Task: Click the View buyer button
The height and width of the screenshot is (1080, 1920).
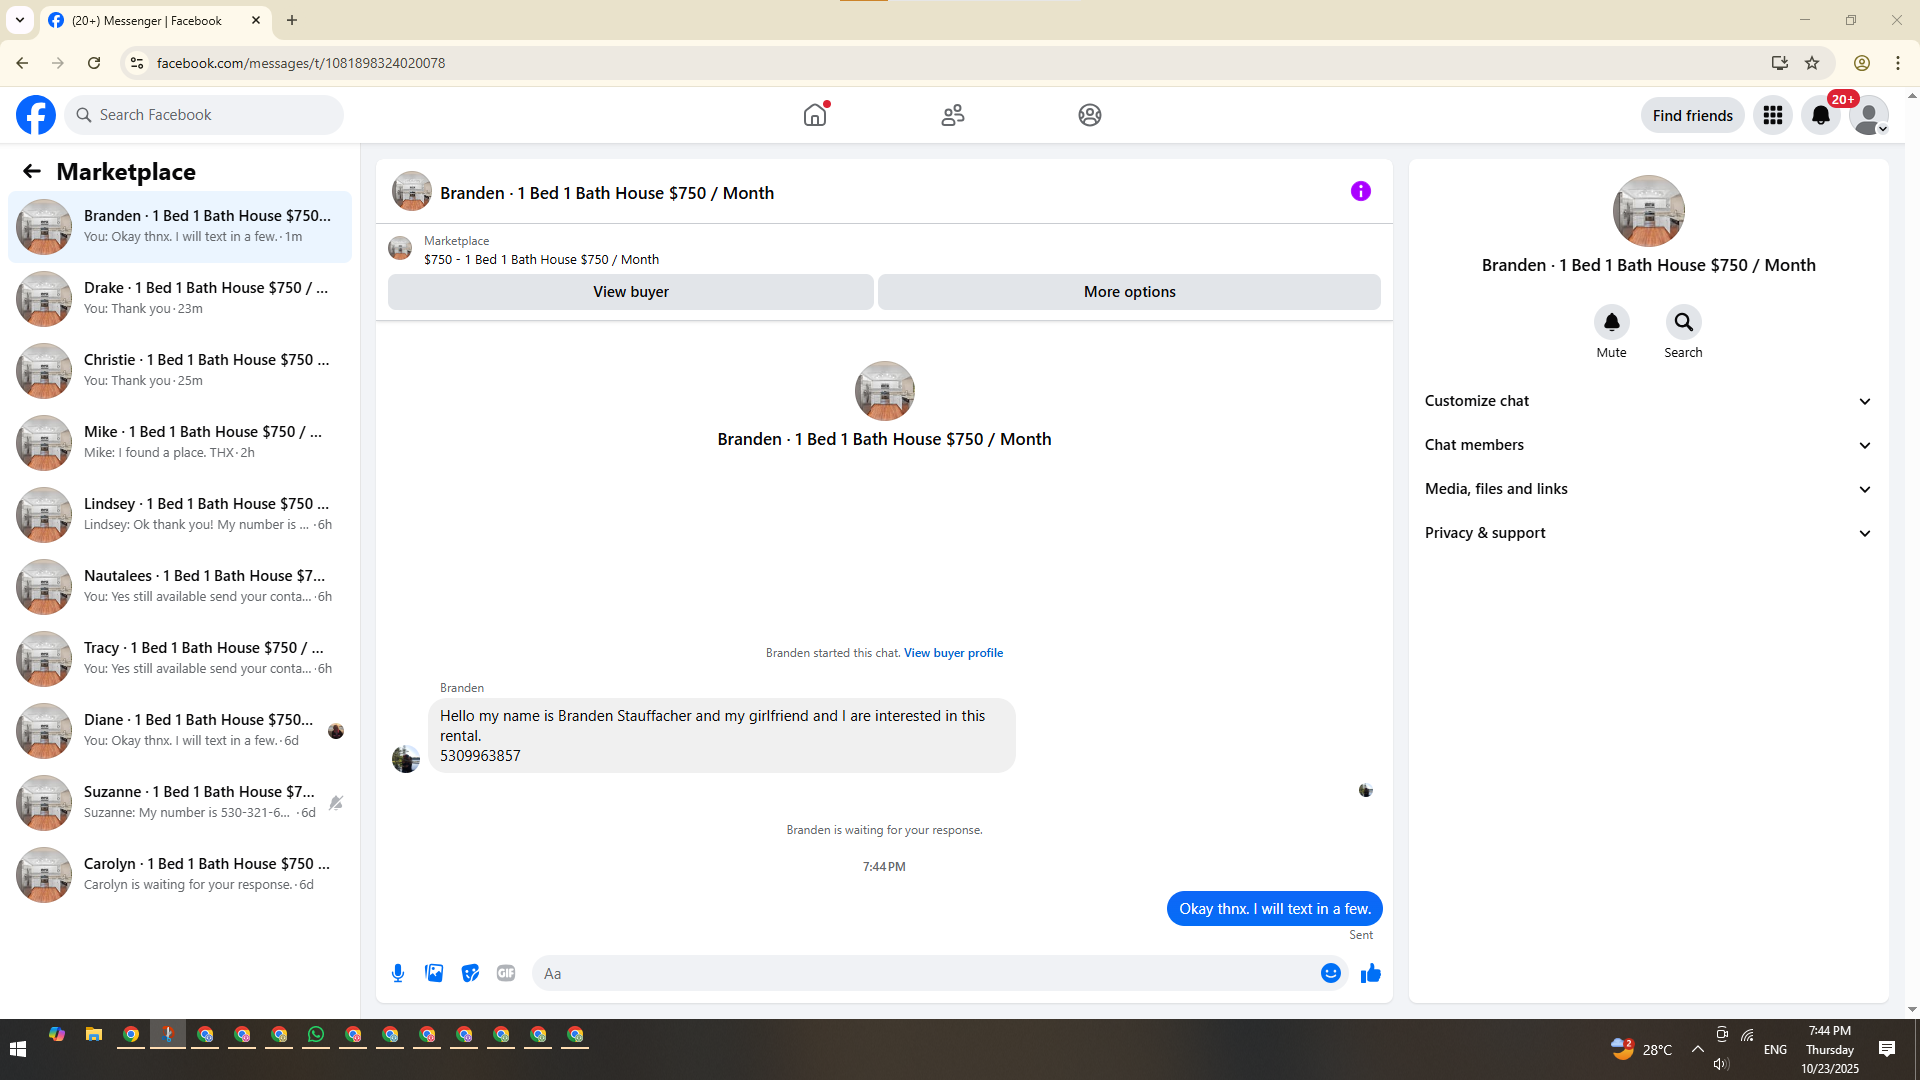Action: [630, 292]
